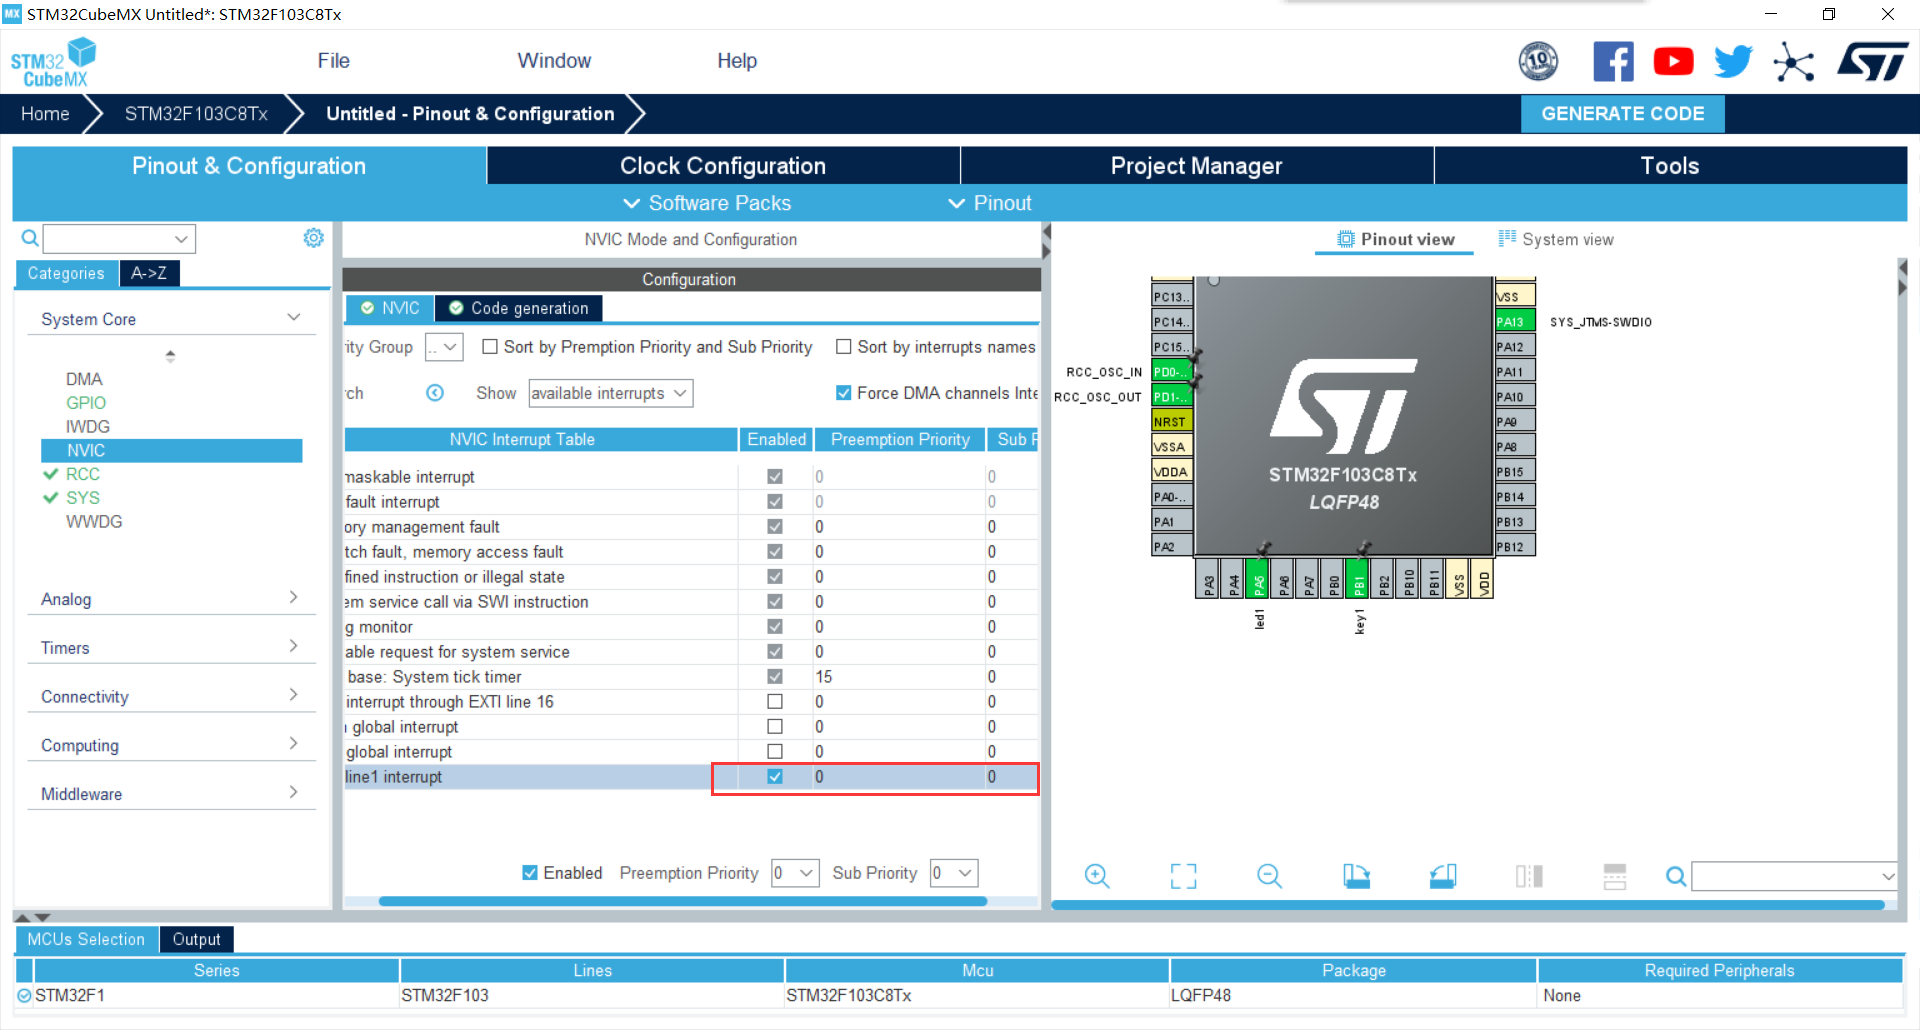Click the horizontal layout icon in pinout toolbar
The image size is (1920, 1030).
pyautogui.click(x=1615, y=876)
